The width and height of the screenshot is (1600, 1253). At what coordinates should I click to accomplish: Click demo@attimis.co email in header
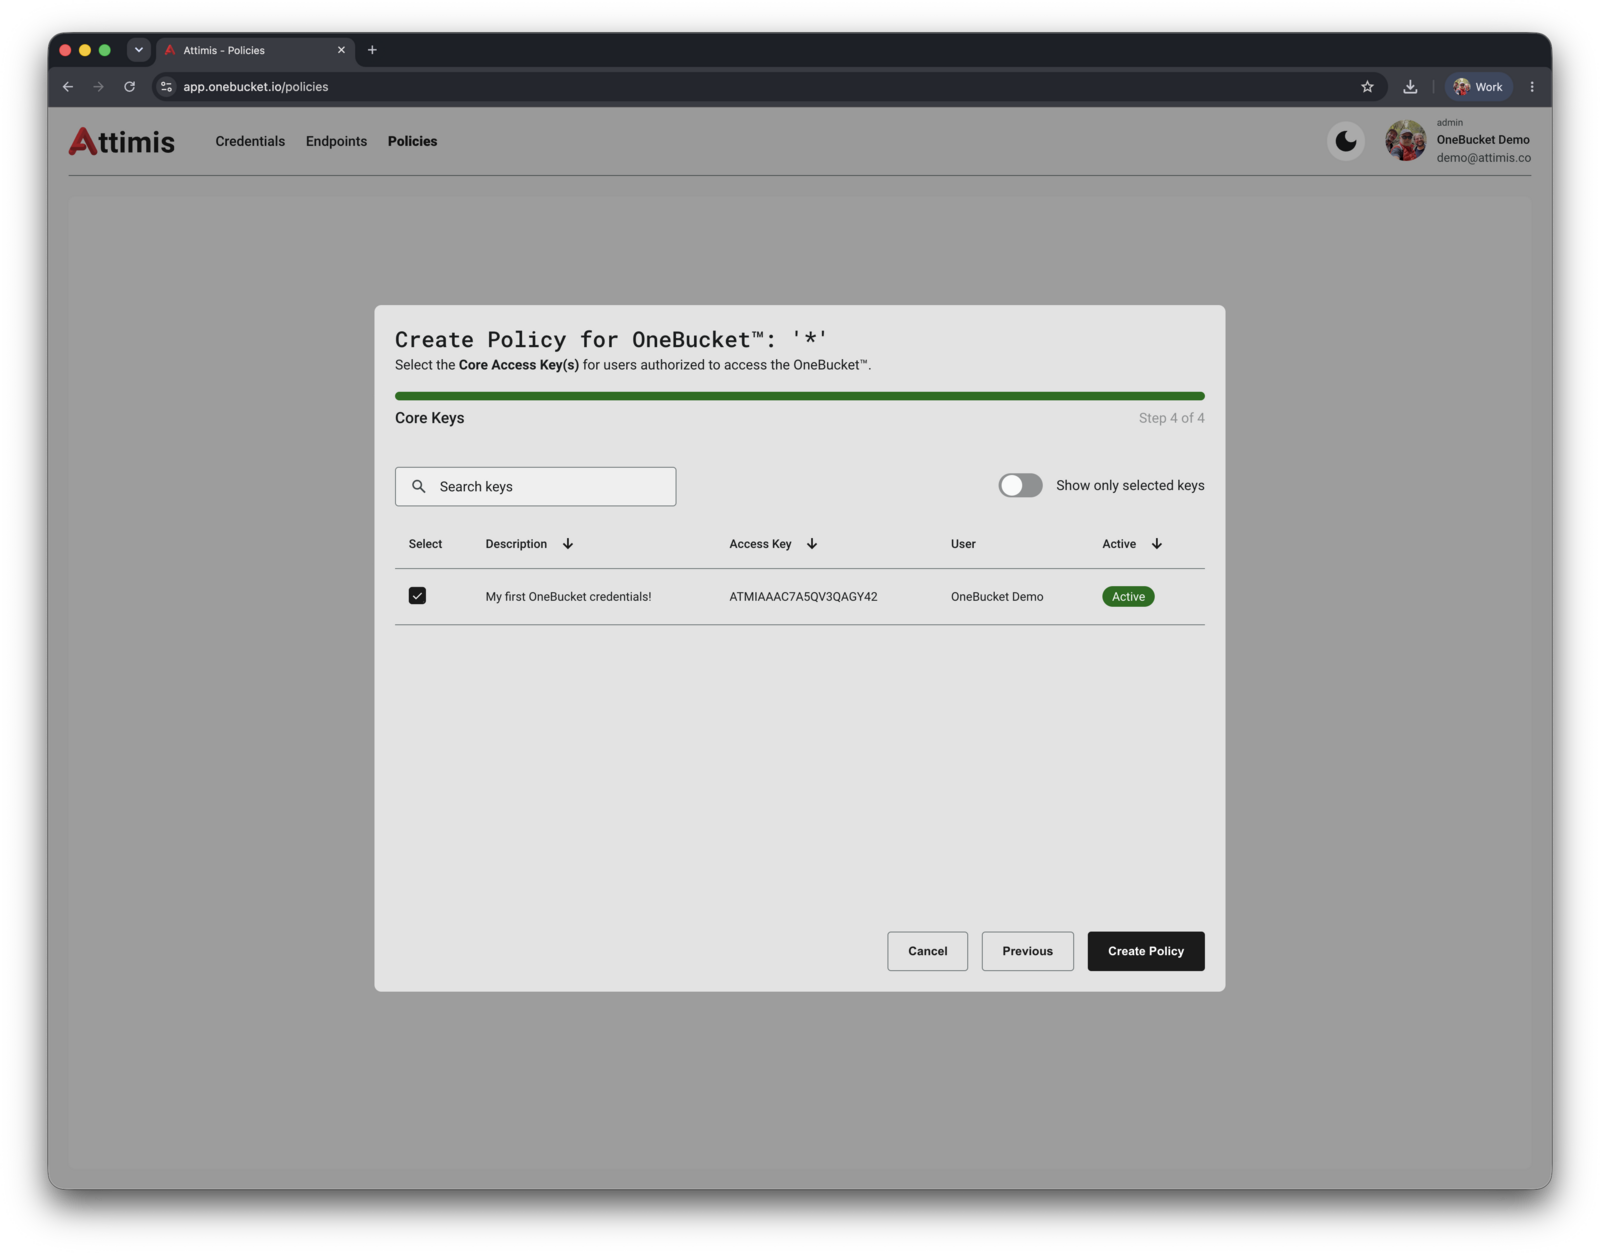pyautogui.click(x=1483, y=158)
